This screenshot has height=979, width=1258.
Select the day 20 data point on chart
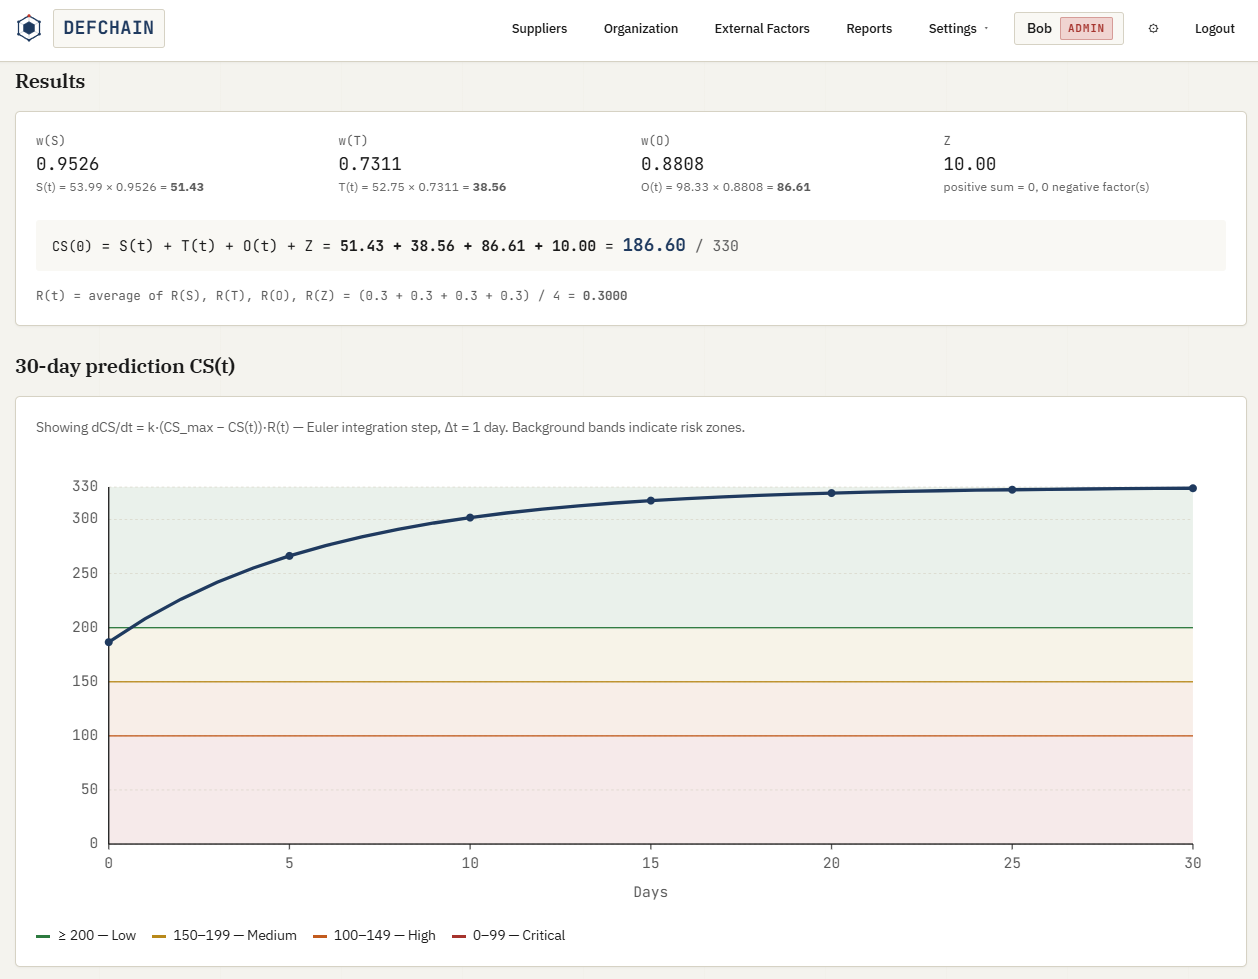[831, 493]
